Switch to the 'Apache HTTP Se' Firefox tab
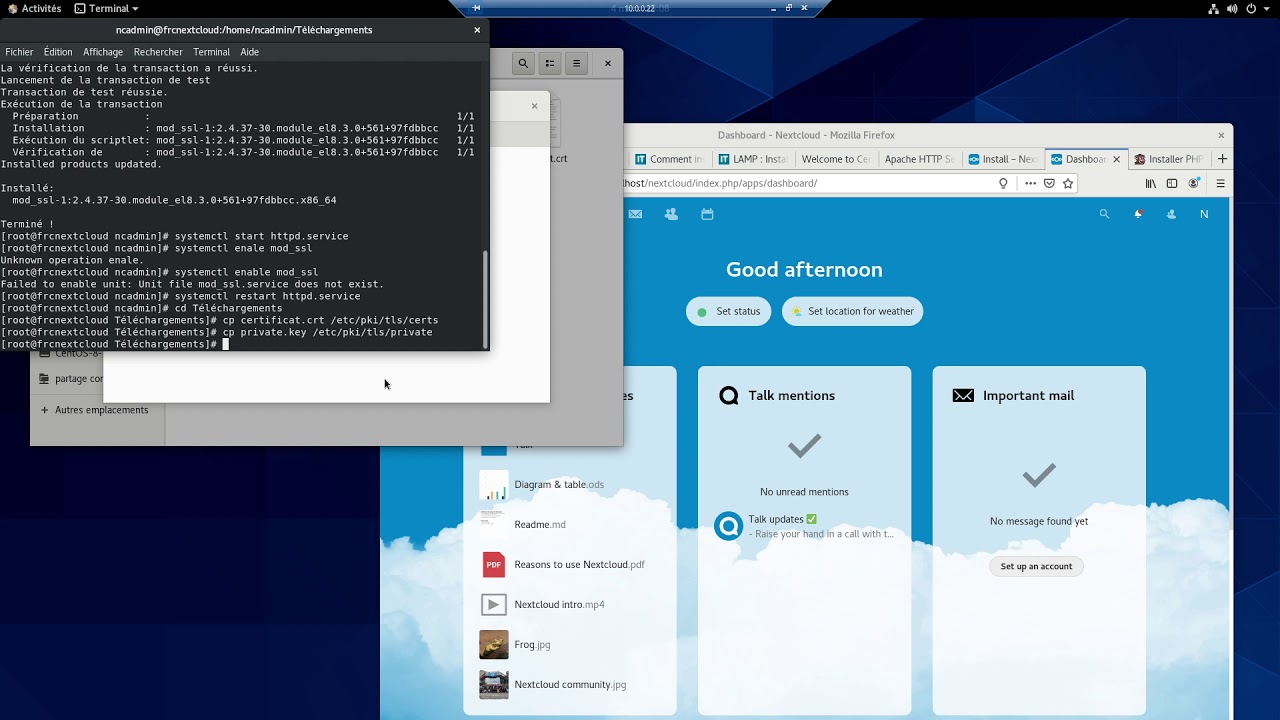 [x=919, y=159]
